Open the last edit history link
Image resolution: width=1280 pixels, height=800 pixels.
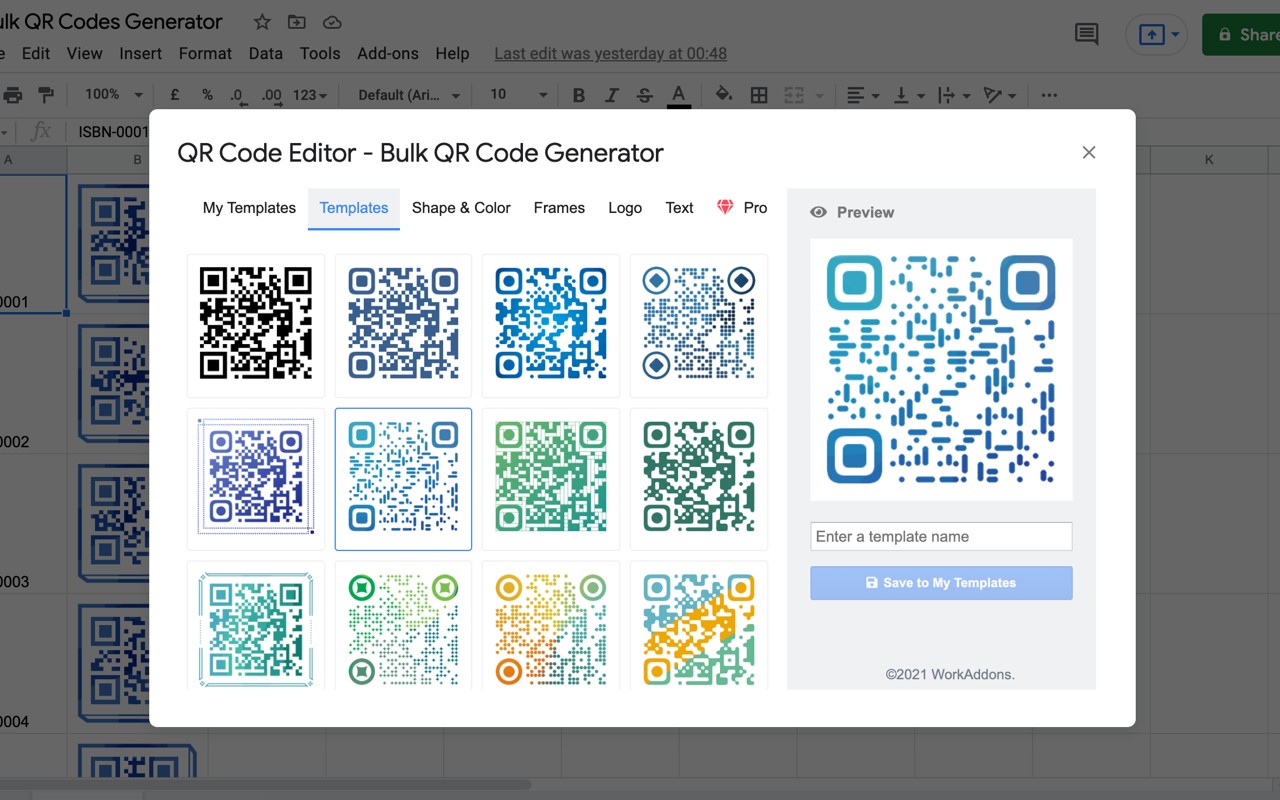coord(610,53)
